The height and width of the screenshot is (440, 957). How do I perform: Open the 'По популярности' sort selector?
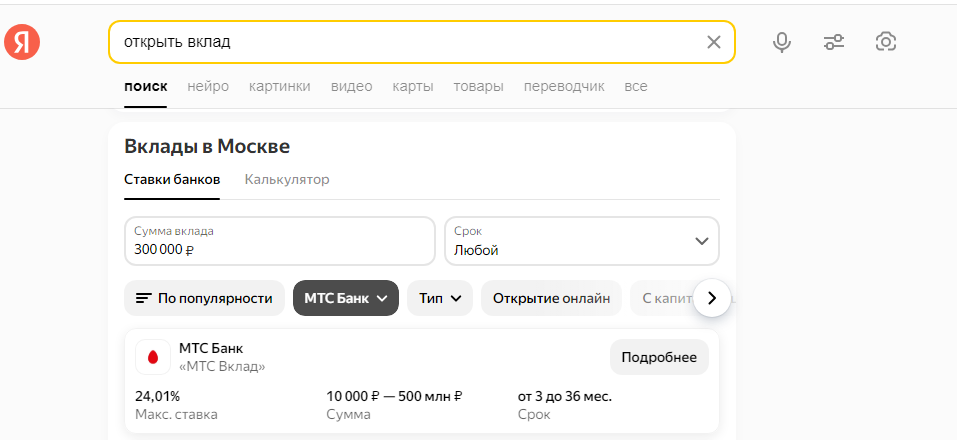[x=204, y=298]
